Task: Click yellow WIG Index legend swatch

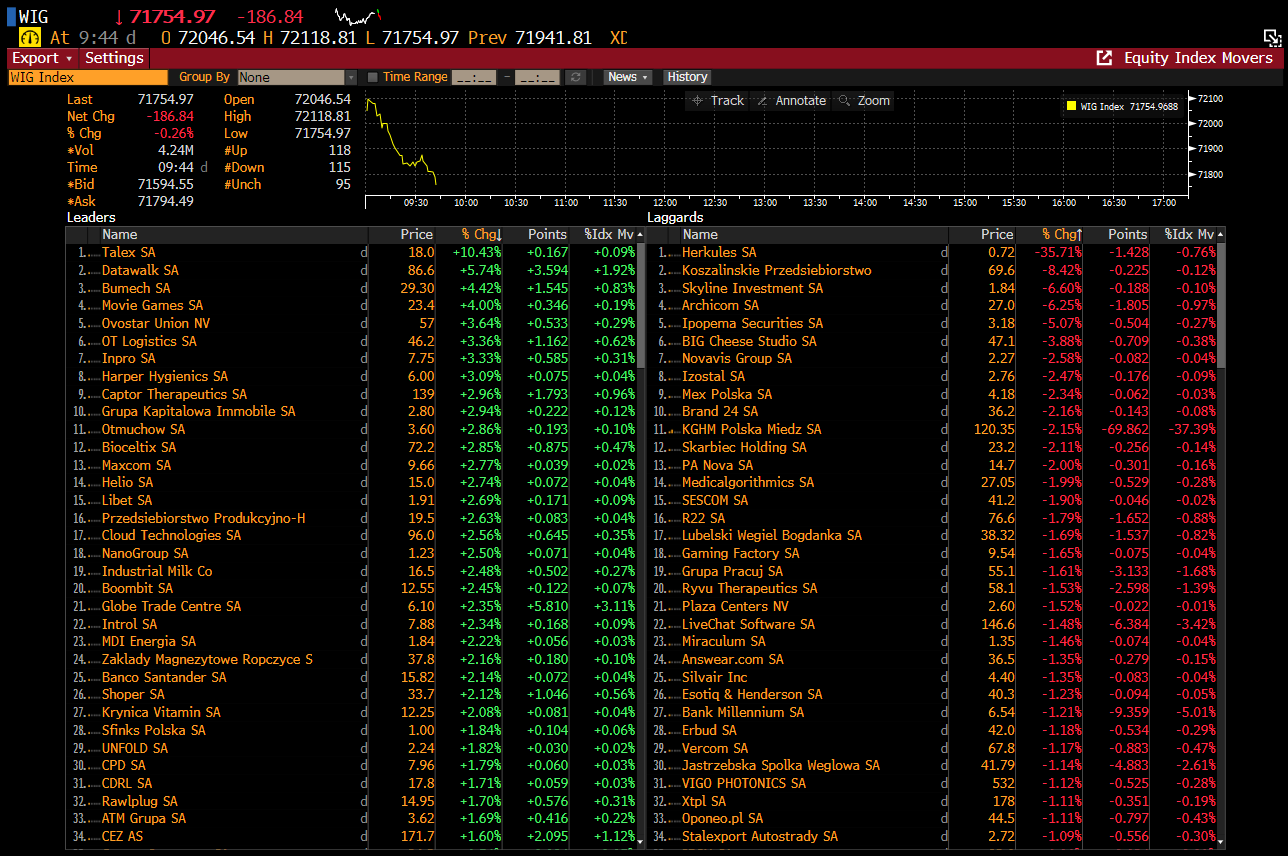Action: click(1071, 106)
